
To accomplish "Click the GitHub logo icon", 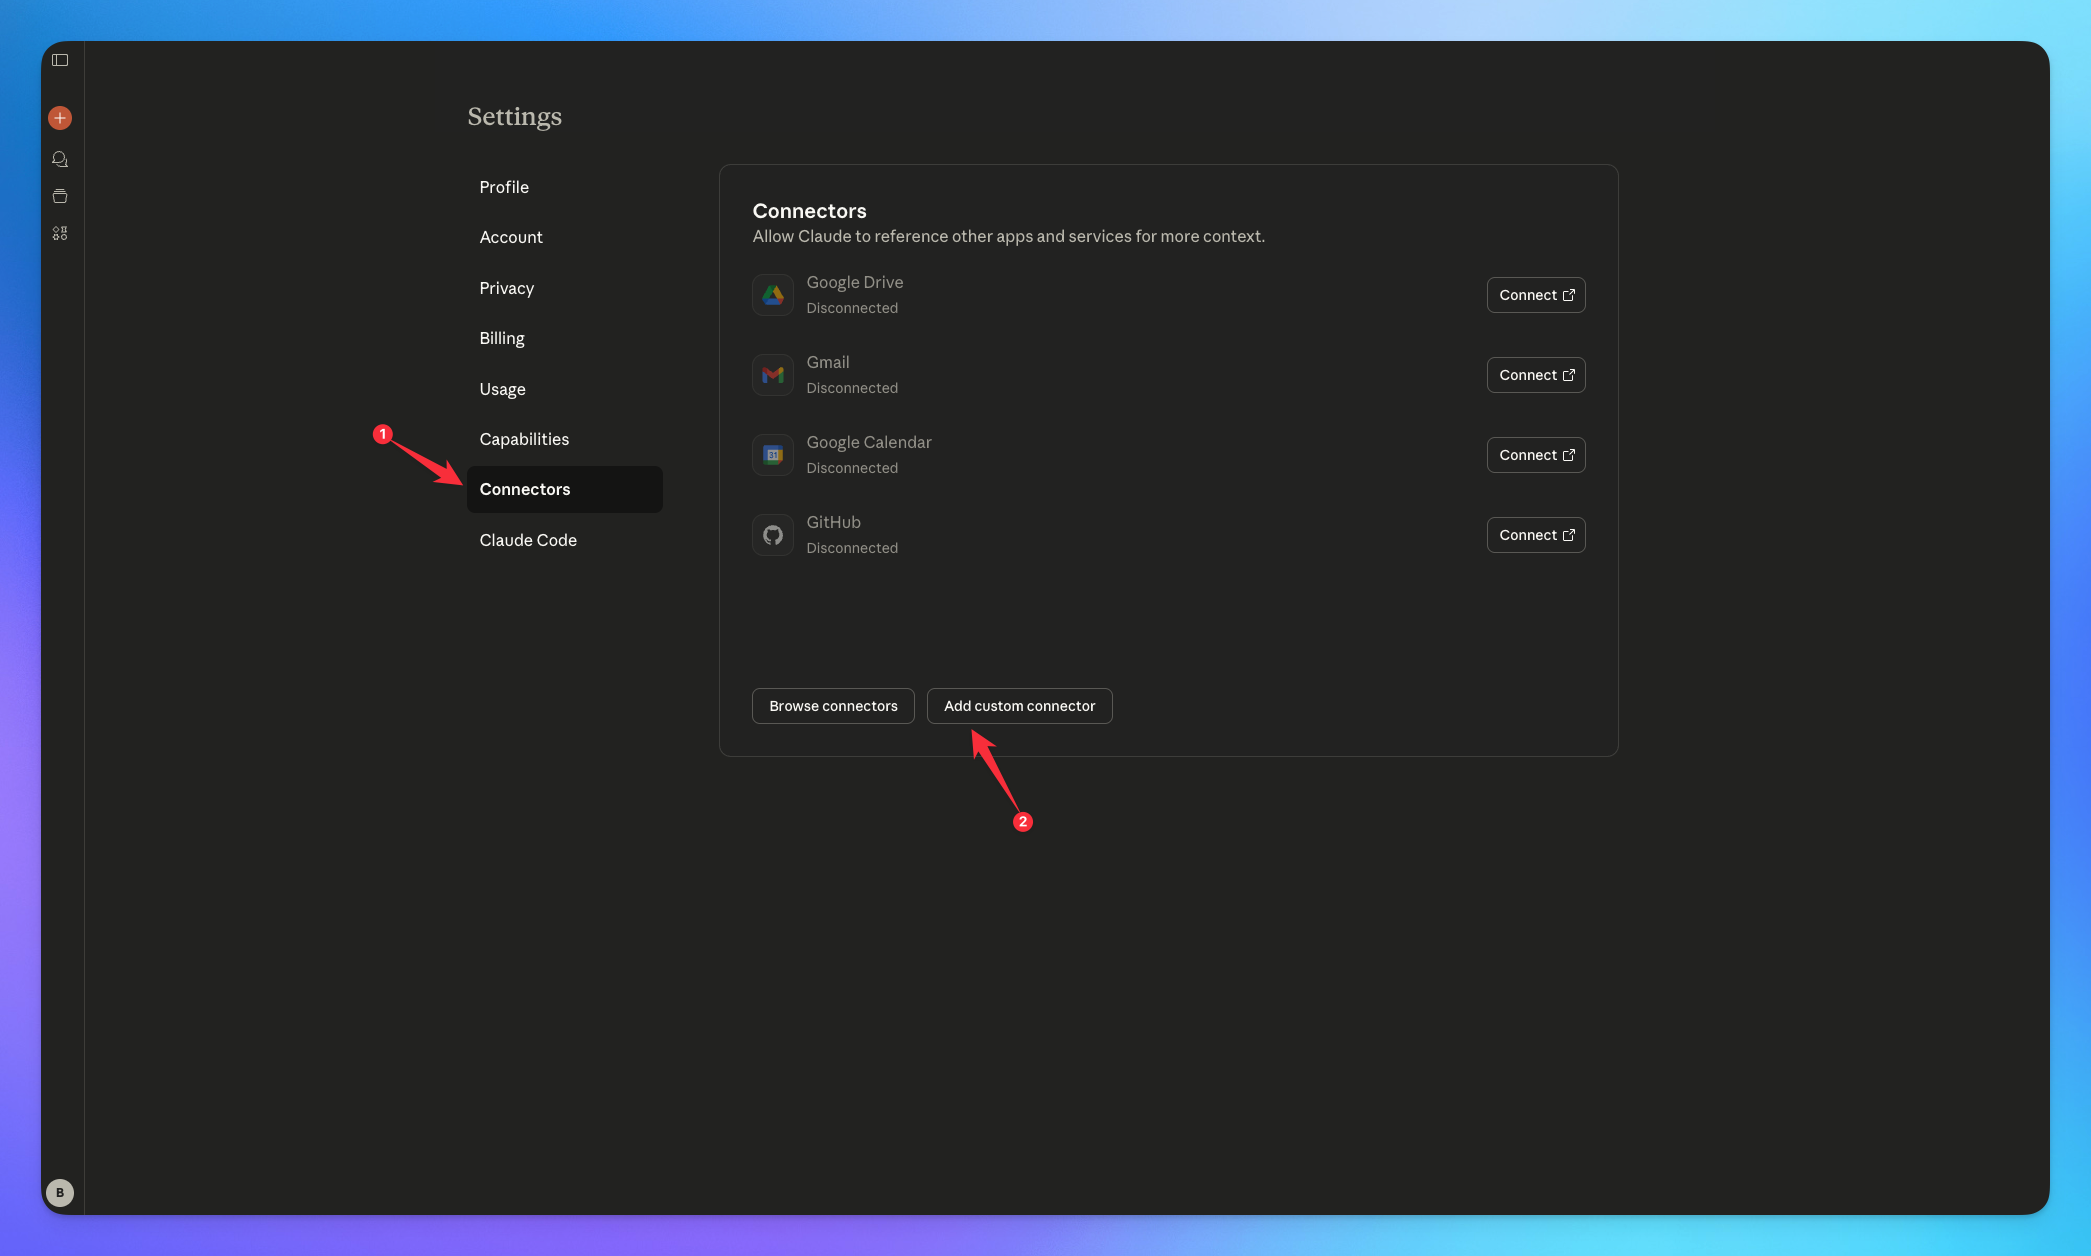I will tap(773, 535).
